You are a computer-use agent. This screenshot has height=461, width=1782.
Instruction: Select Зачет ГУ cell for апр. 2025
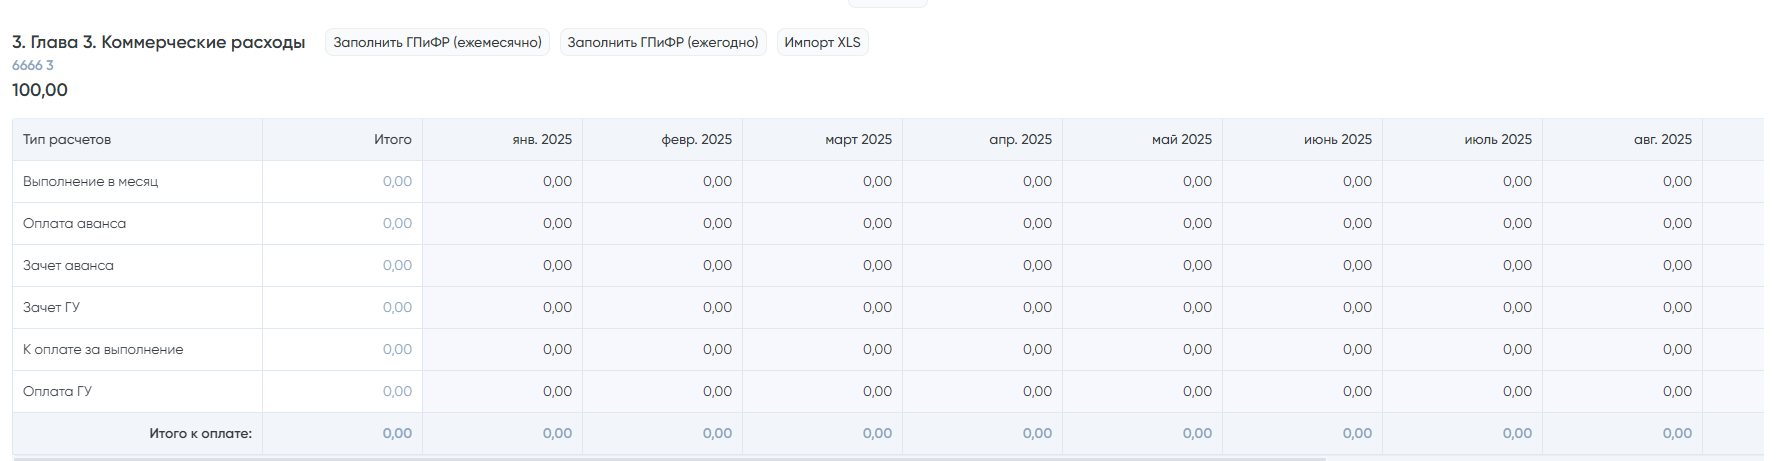(x=983, y=307)
